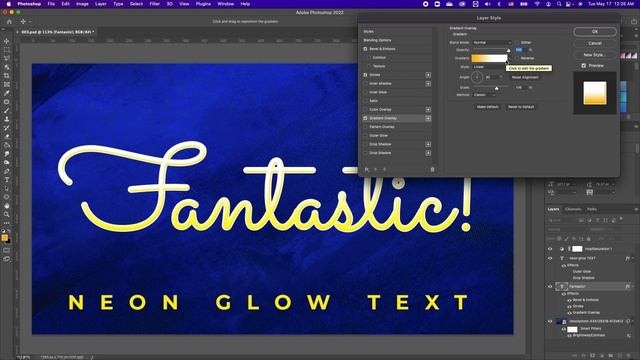Open the gradient Style dropdown
The image size is (640, 360).
[489, 67]
